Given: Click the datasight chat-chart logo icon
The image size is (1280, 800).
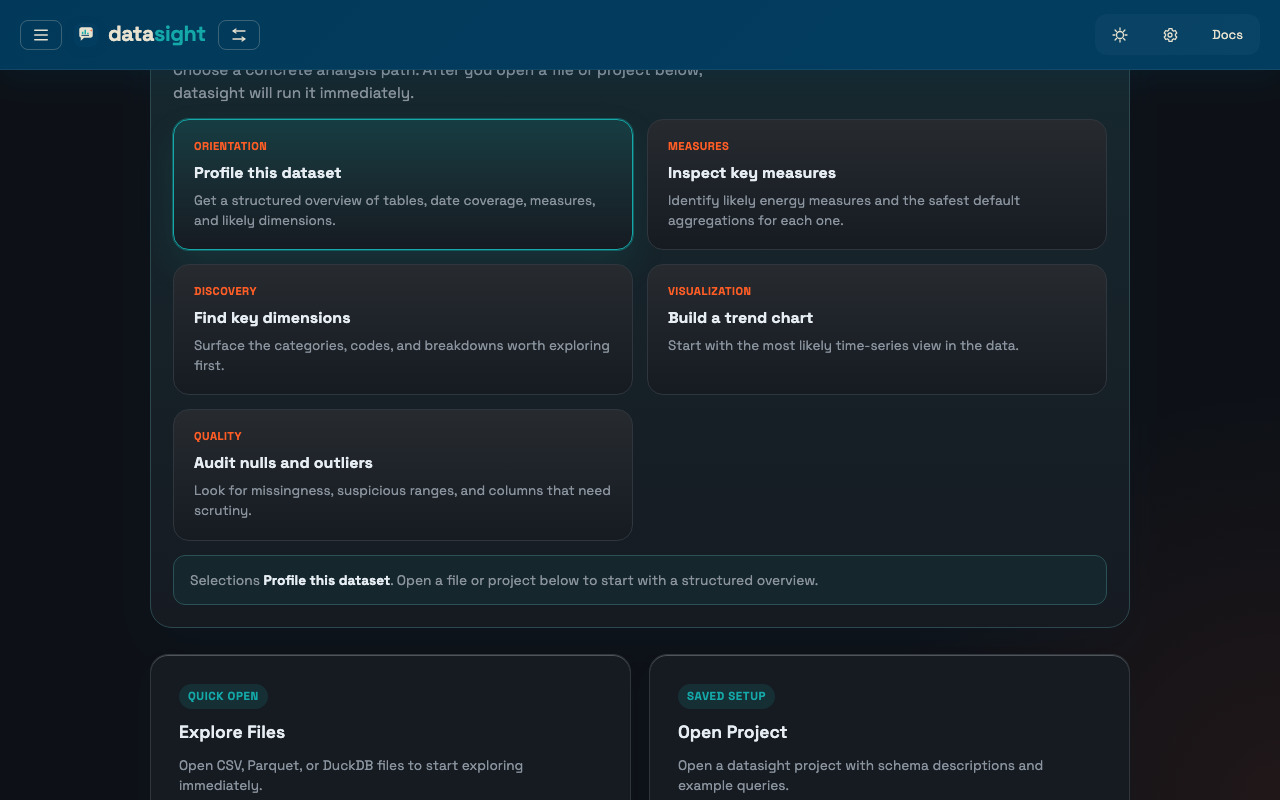Looking at the screenshot, I should (x=85, y=34).
